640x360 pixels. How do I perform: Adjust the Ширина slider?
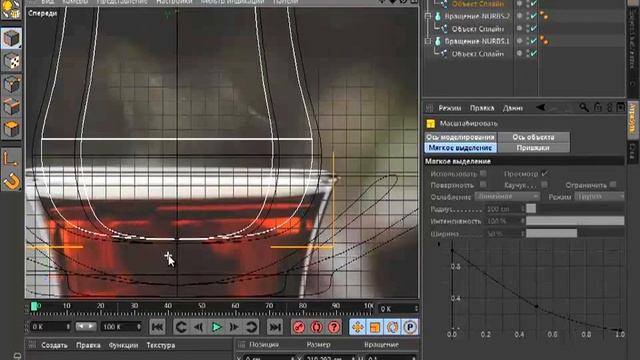[575, 234]
